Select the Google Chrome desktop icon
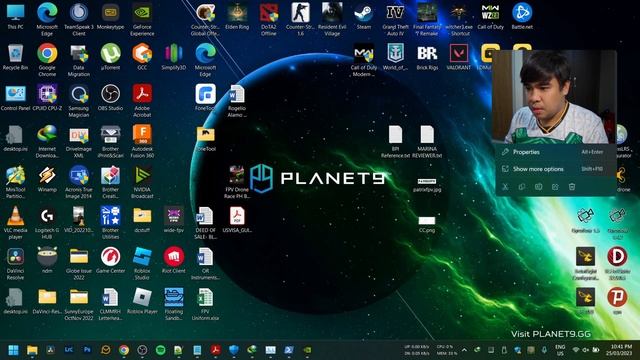 pyautogui.click(x=47, y=60)
